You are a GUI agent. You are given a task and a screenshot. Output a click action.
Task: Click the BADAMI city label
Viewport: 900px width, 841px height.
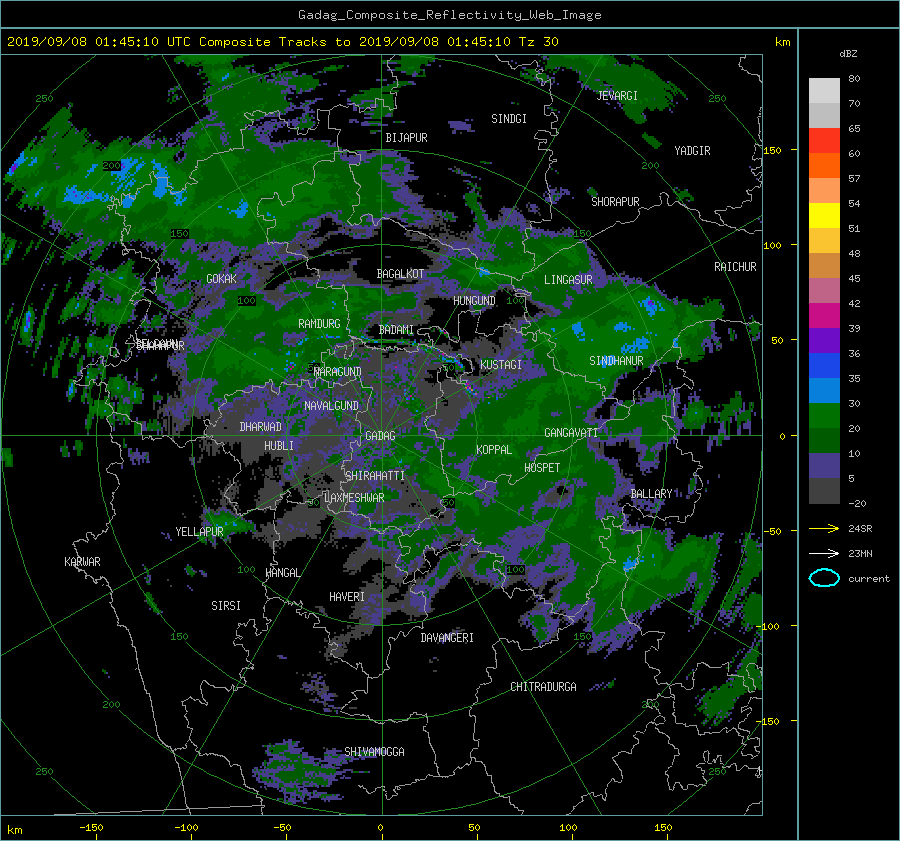[x=396, y=330]
